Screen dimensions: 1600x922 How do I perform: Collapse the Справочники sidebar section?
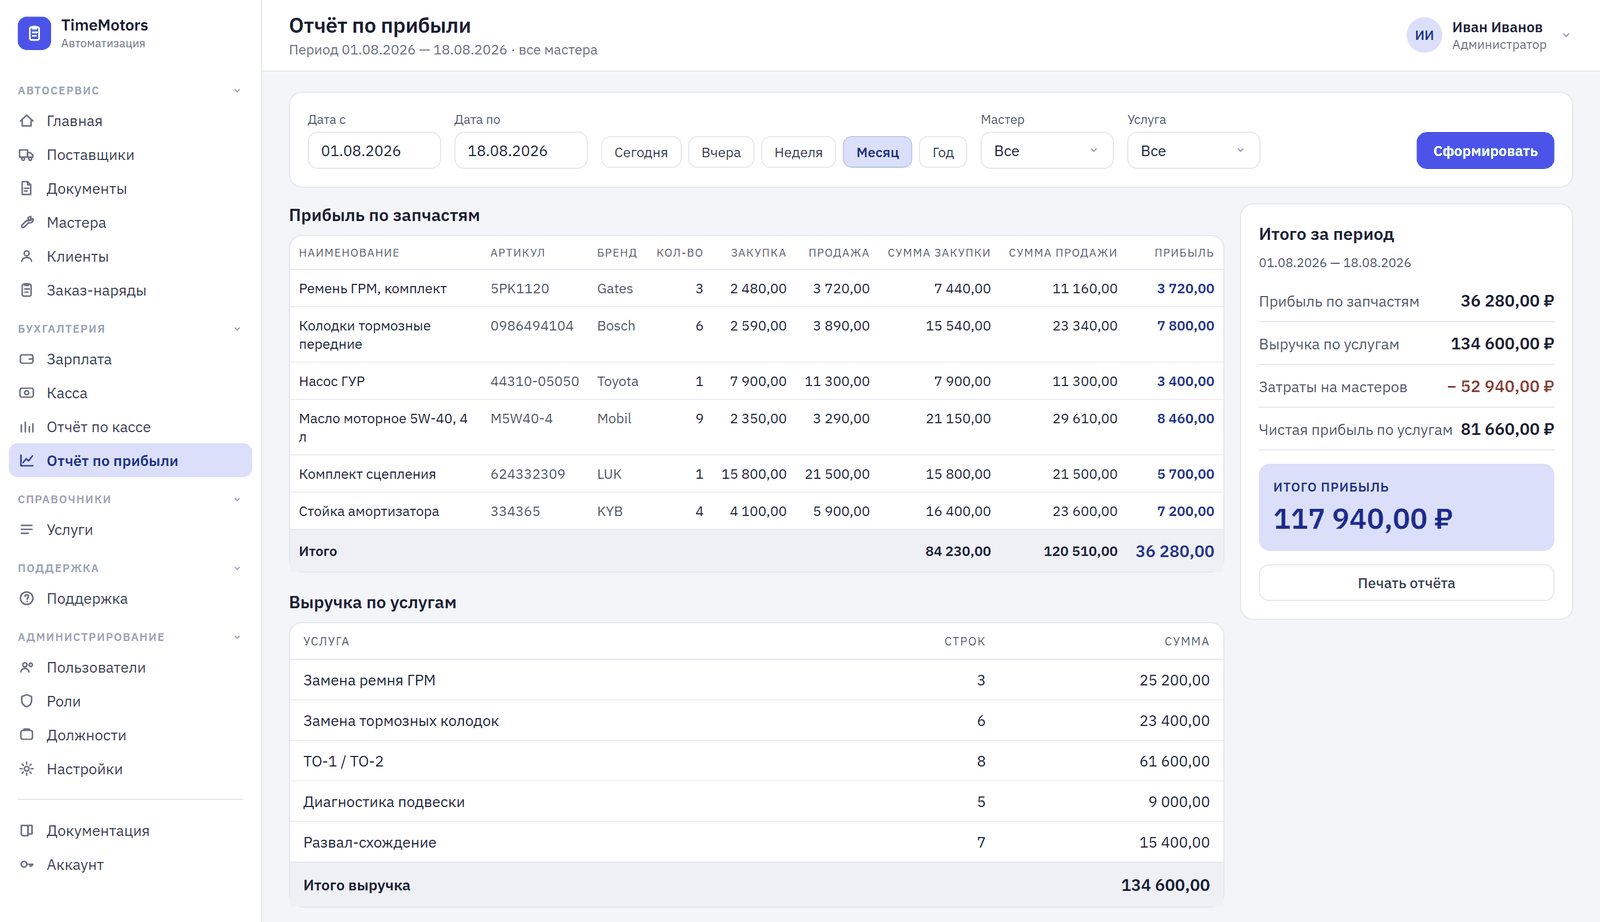coord(237,500)
